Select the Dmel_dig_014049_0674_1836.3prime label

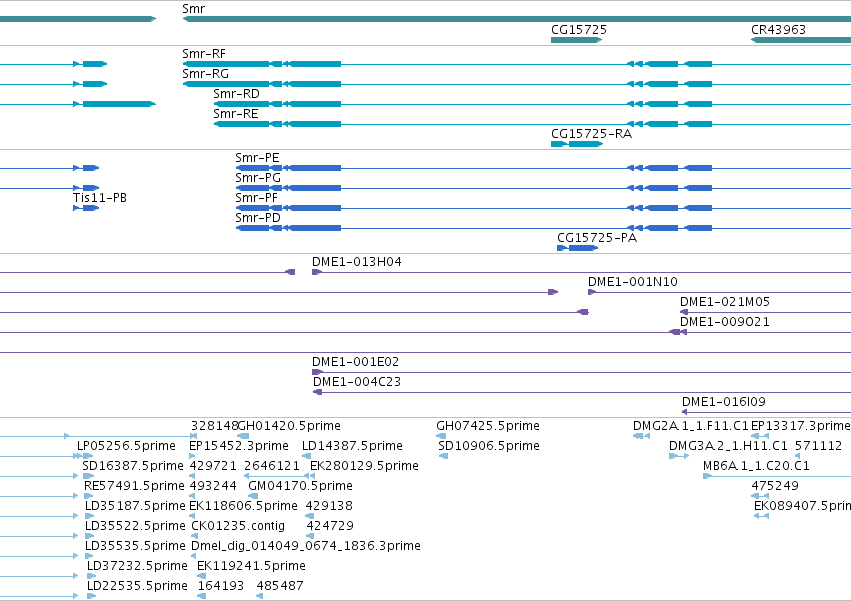click(x=306, y=547)
